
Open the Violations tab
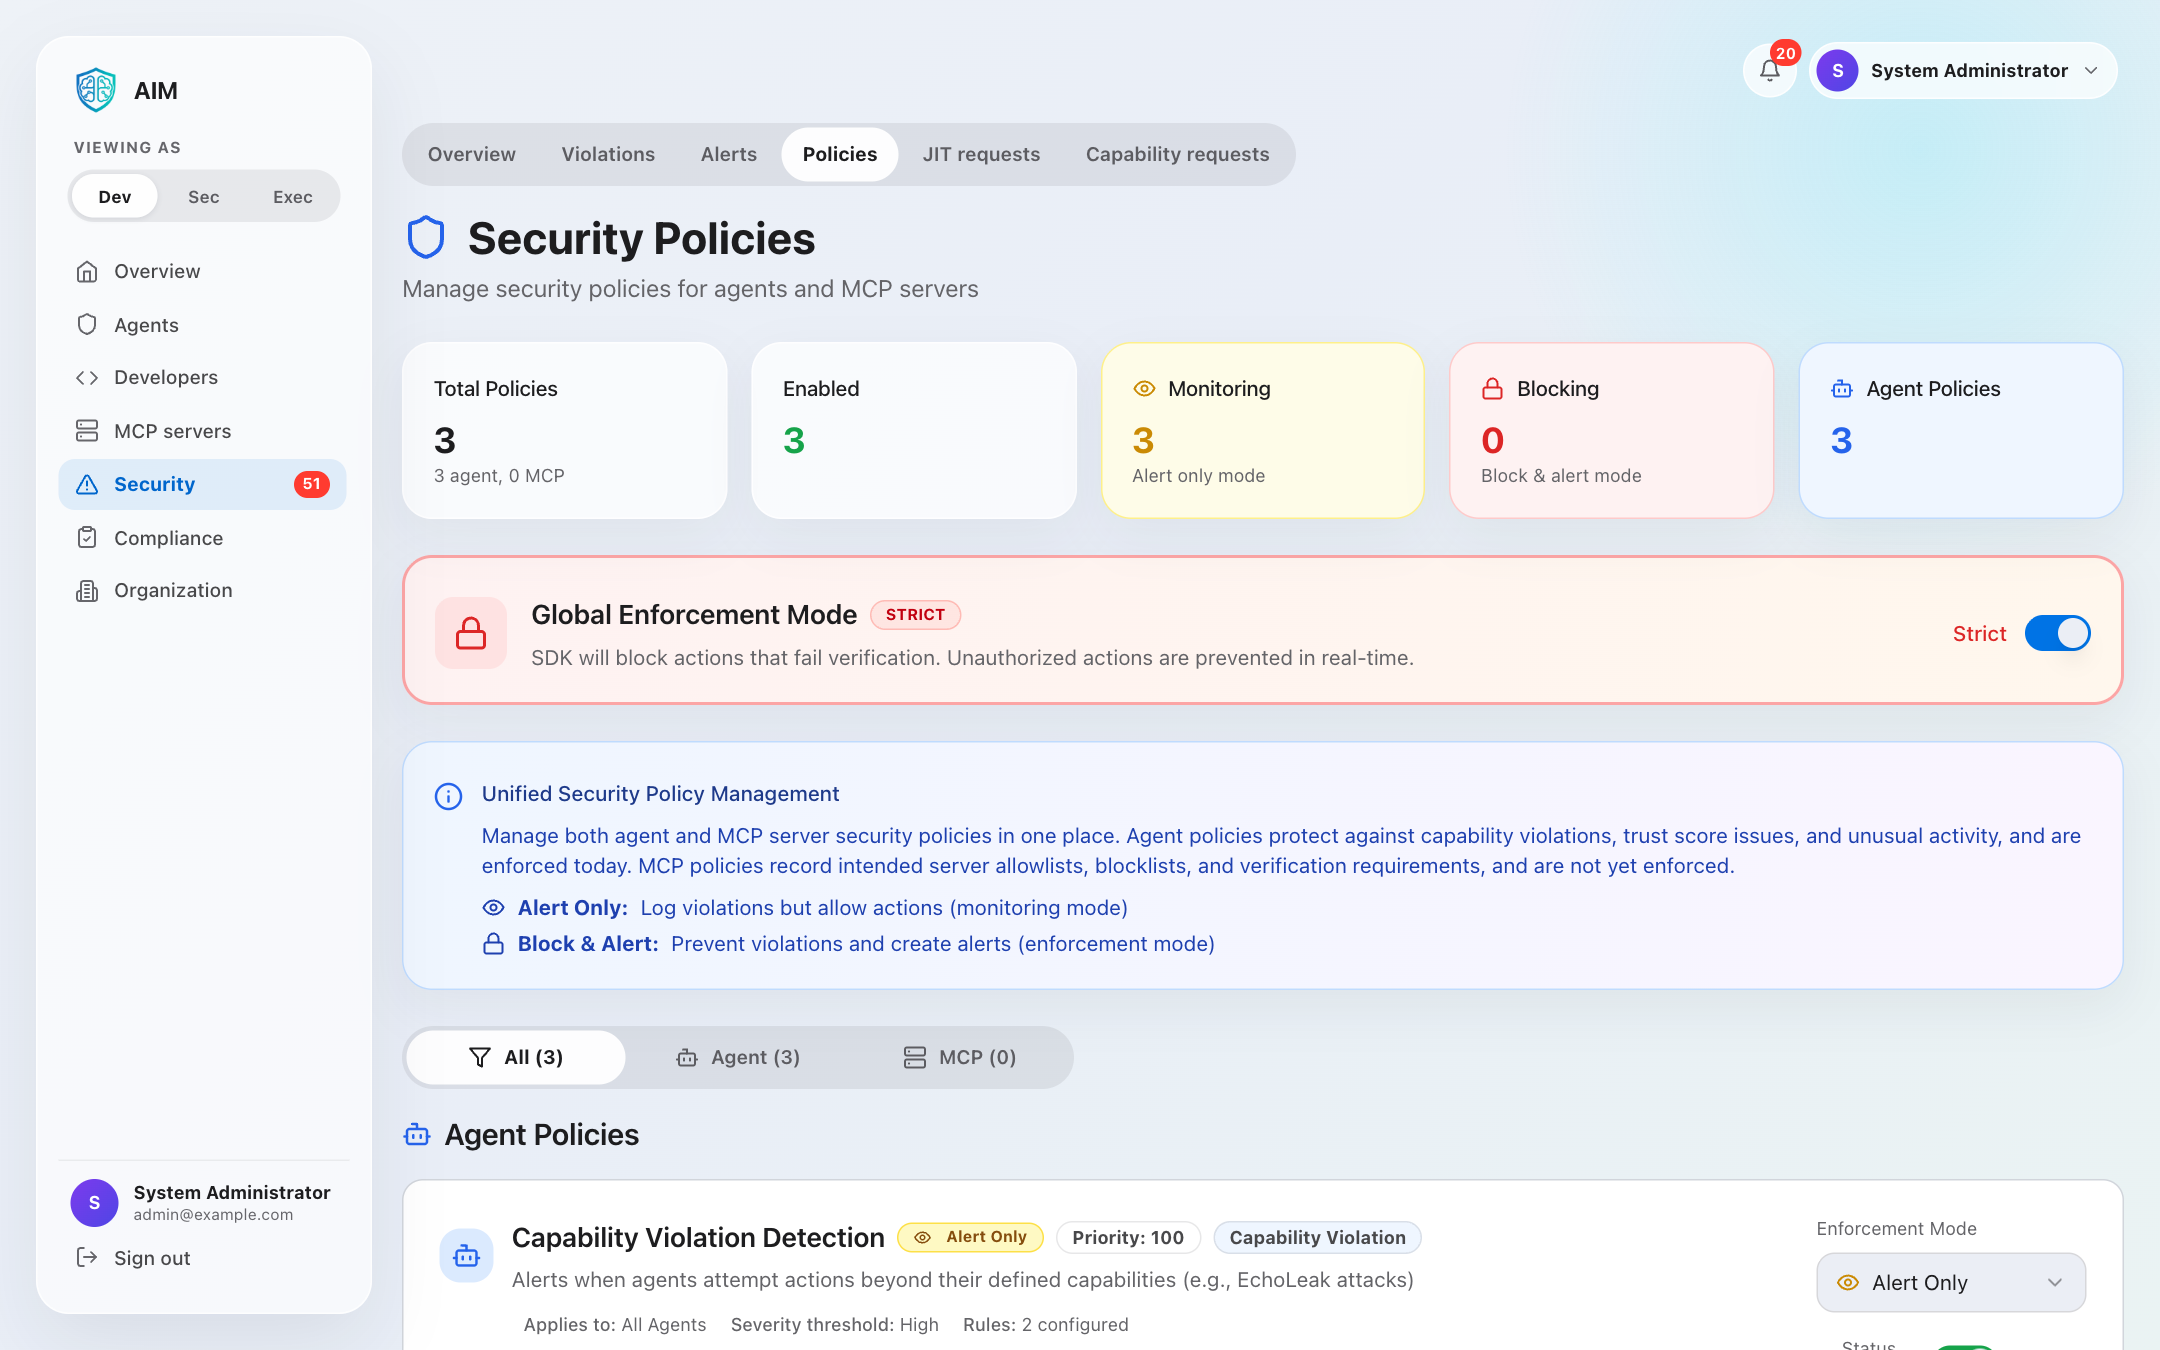click(608, 154)
